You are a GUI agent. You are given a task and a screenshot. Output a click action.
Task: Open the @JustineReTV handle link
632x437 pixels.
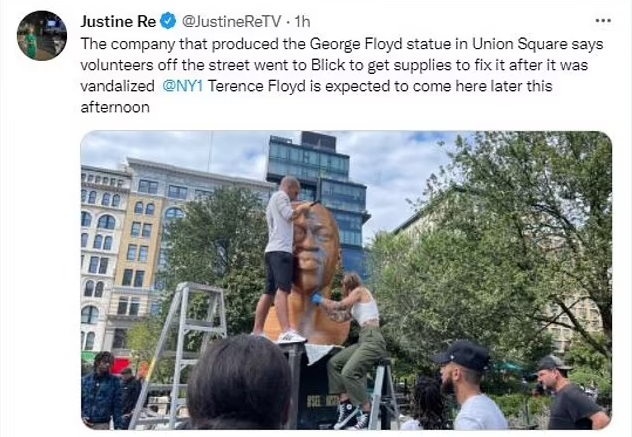coord(231,21)
